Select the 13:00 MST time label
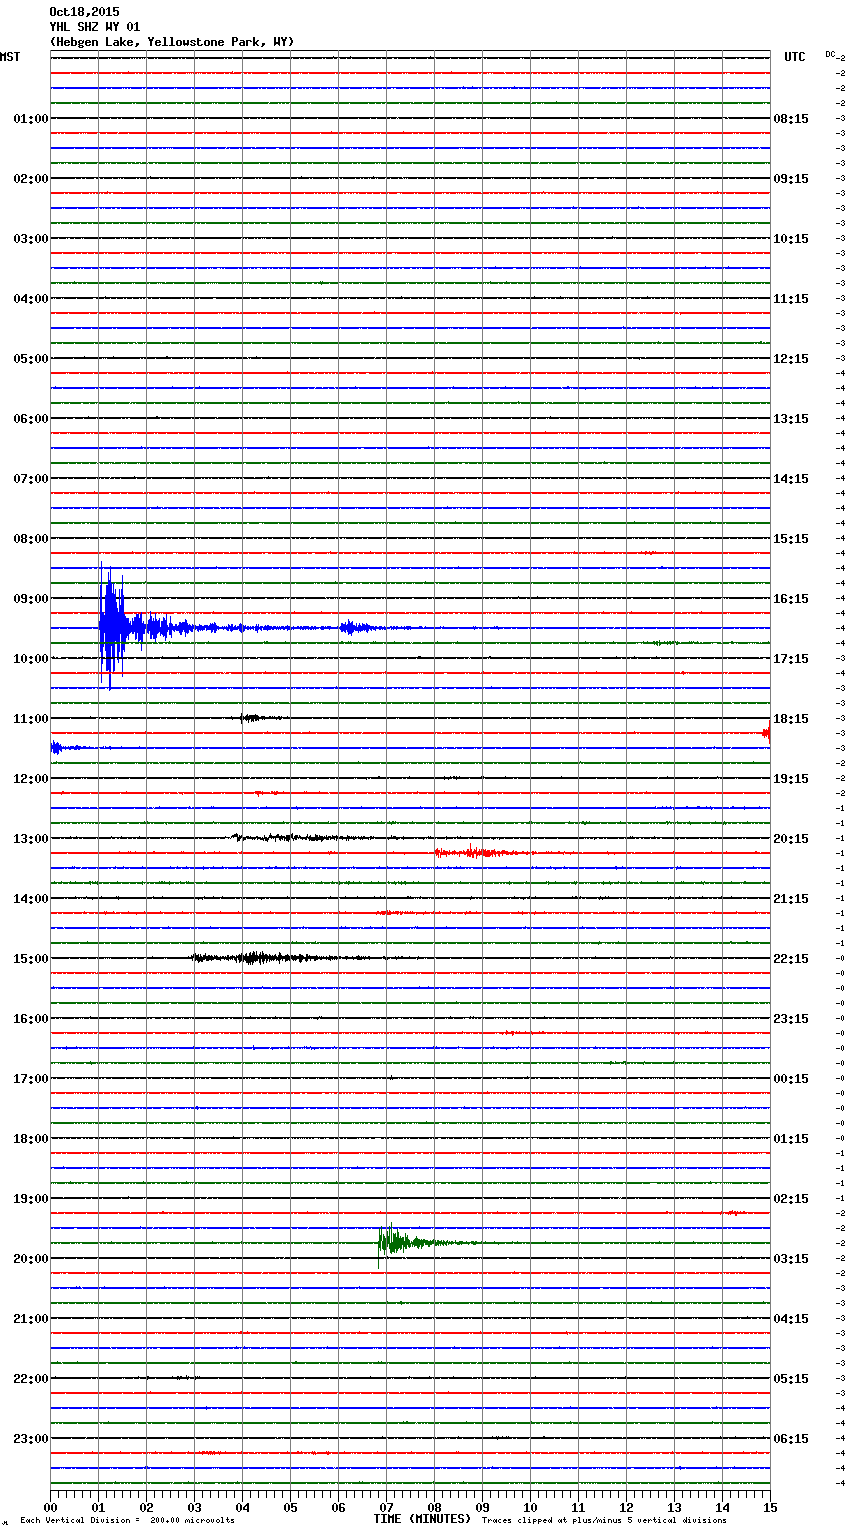 (x=31, y=839)
